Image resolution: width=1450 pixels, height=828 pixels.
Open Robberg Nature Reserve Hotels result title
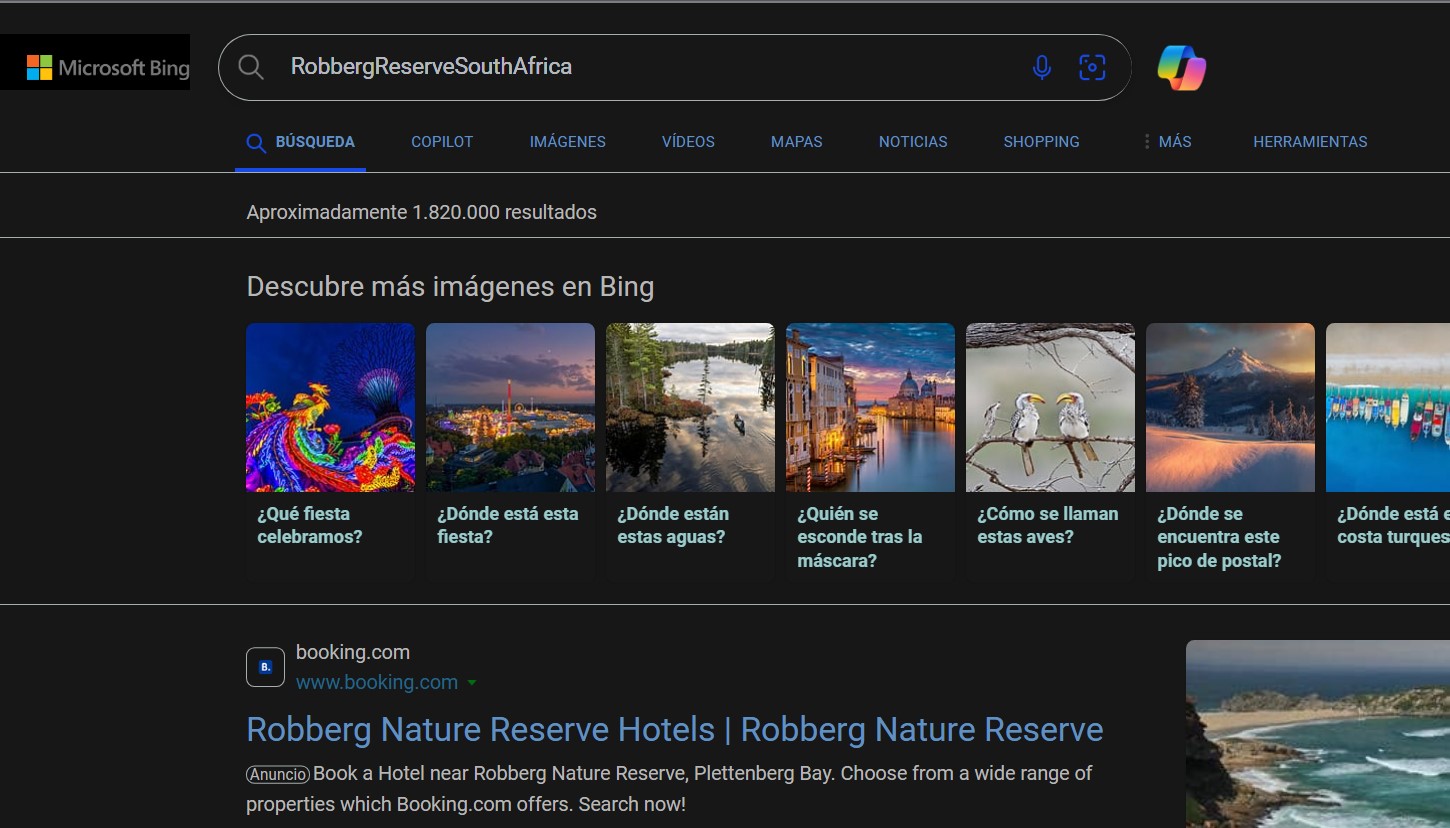tap(675, 730)
